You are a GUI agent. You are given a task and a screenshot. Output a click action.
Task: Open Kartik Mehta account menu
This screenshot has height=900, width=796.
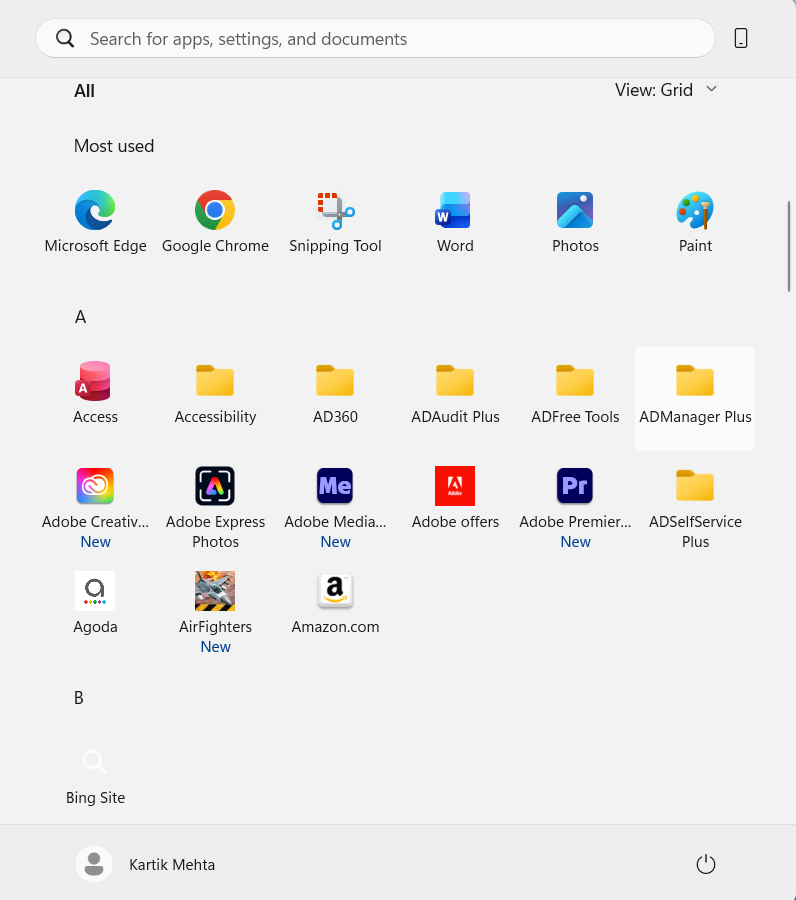coord(146,864)
